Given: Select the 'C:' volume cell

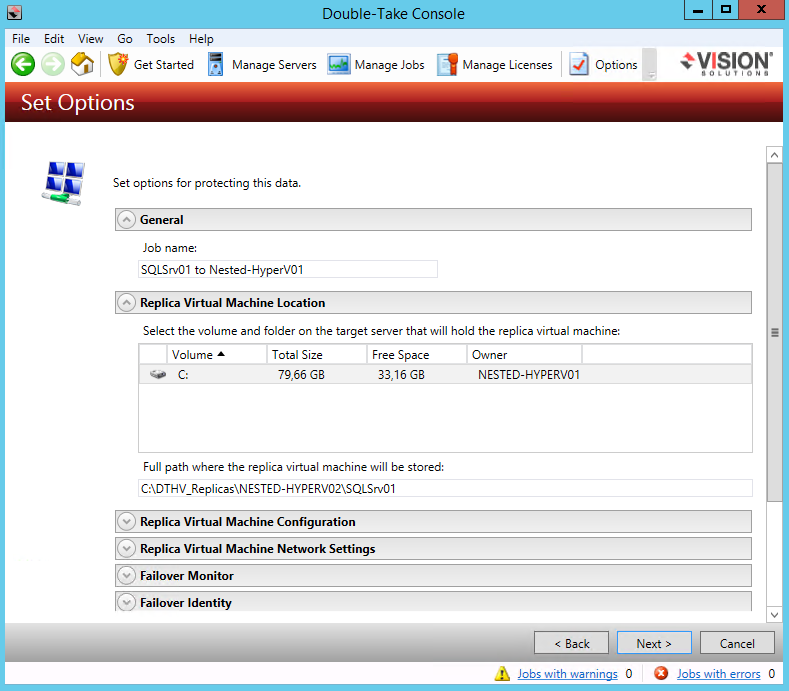Looking at the screenshot, I should (x=183, y=375).
